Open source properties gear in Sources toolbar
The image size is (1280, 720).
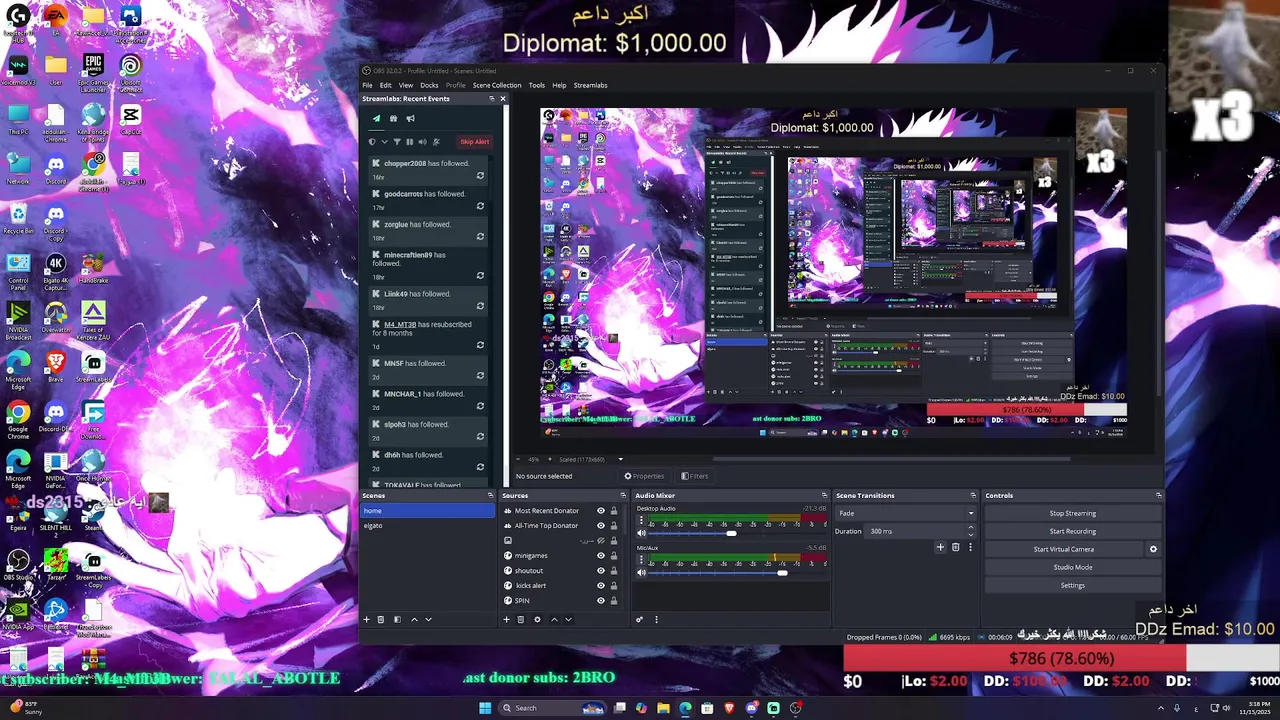click(x=537, y=619)
